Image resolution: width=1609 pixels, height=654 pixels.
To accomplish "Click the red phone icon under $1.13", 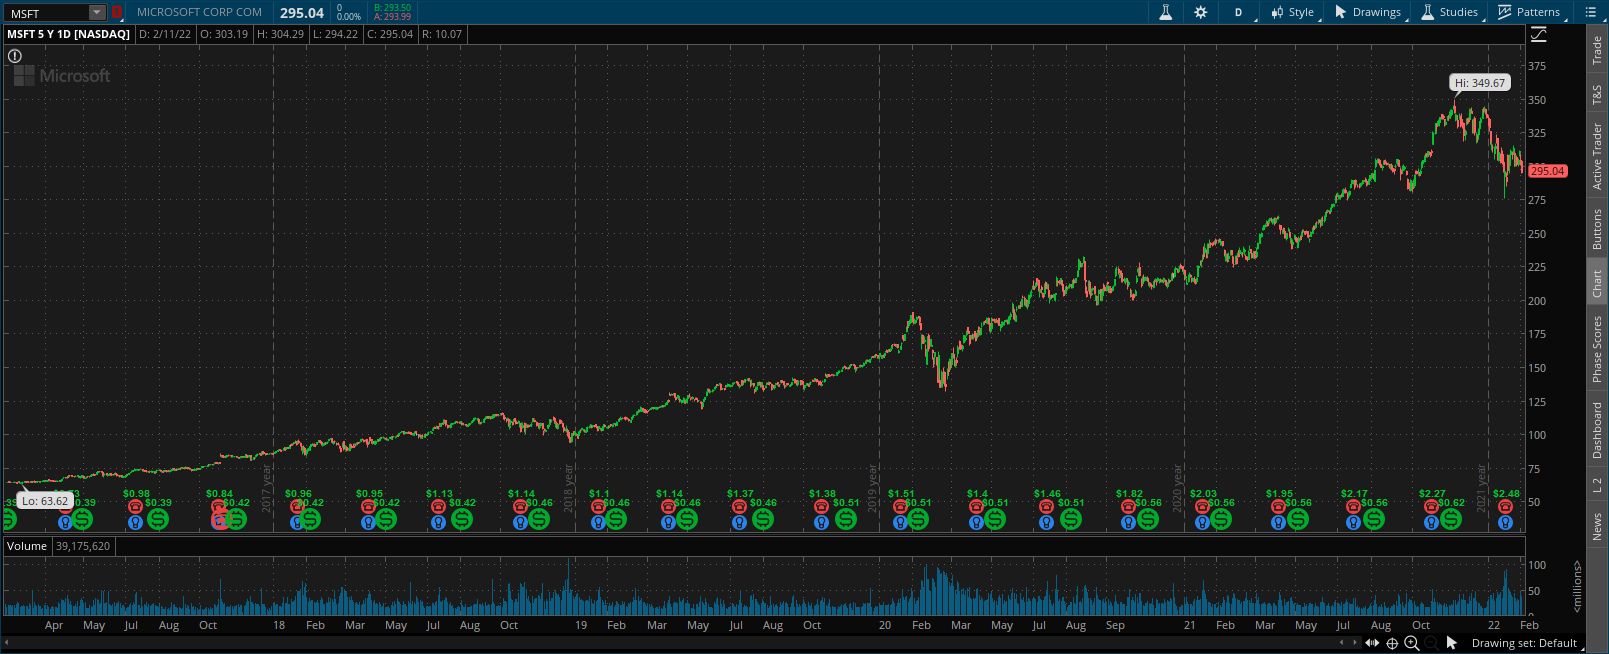I will pos(438,507).
